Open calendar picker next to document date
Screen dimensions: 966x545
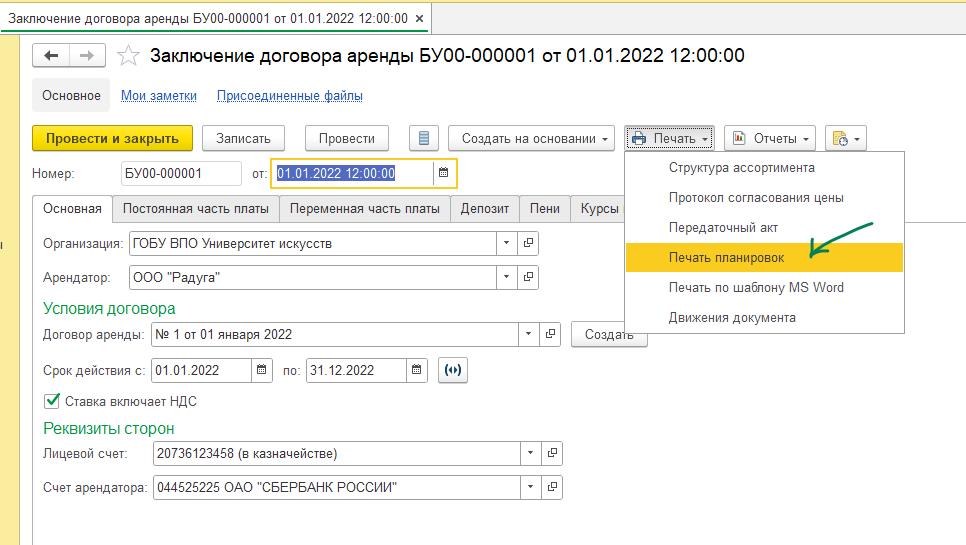(x=442, y=173)
